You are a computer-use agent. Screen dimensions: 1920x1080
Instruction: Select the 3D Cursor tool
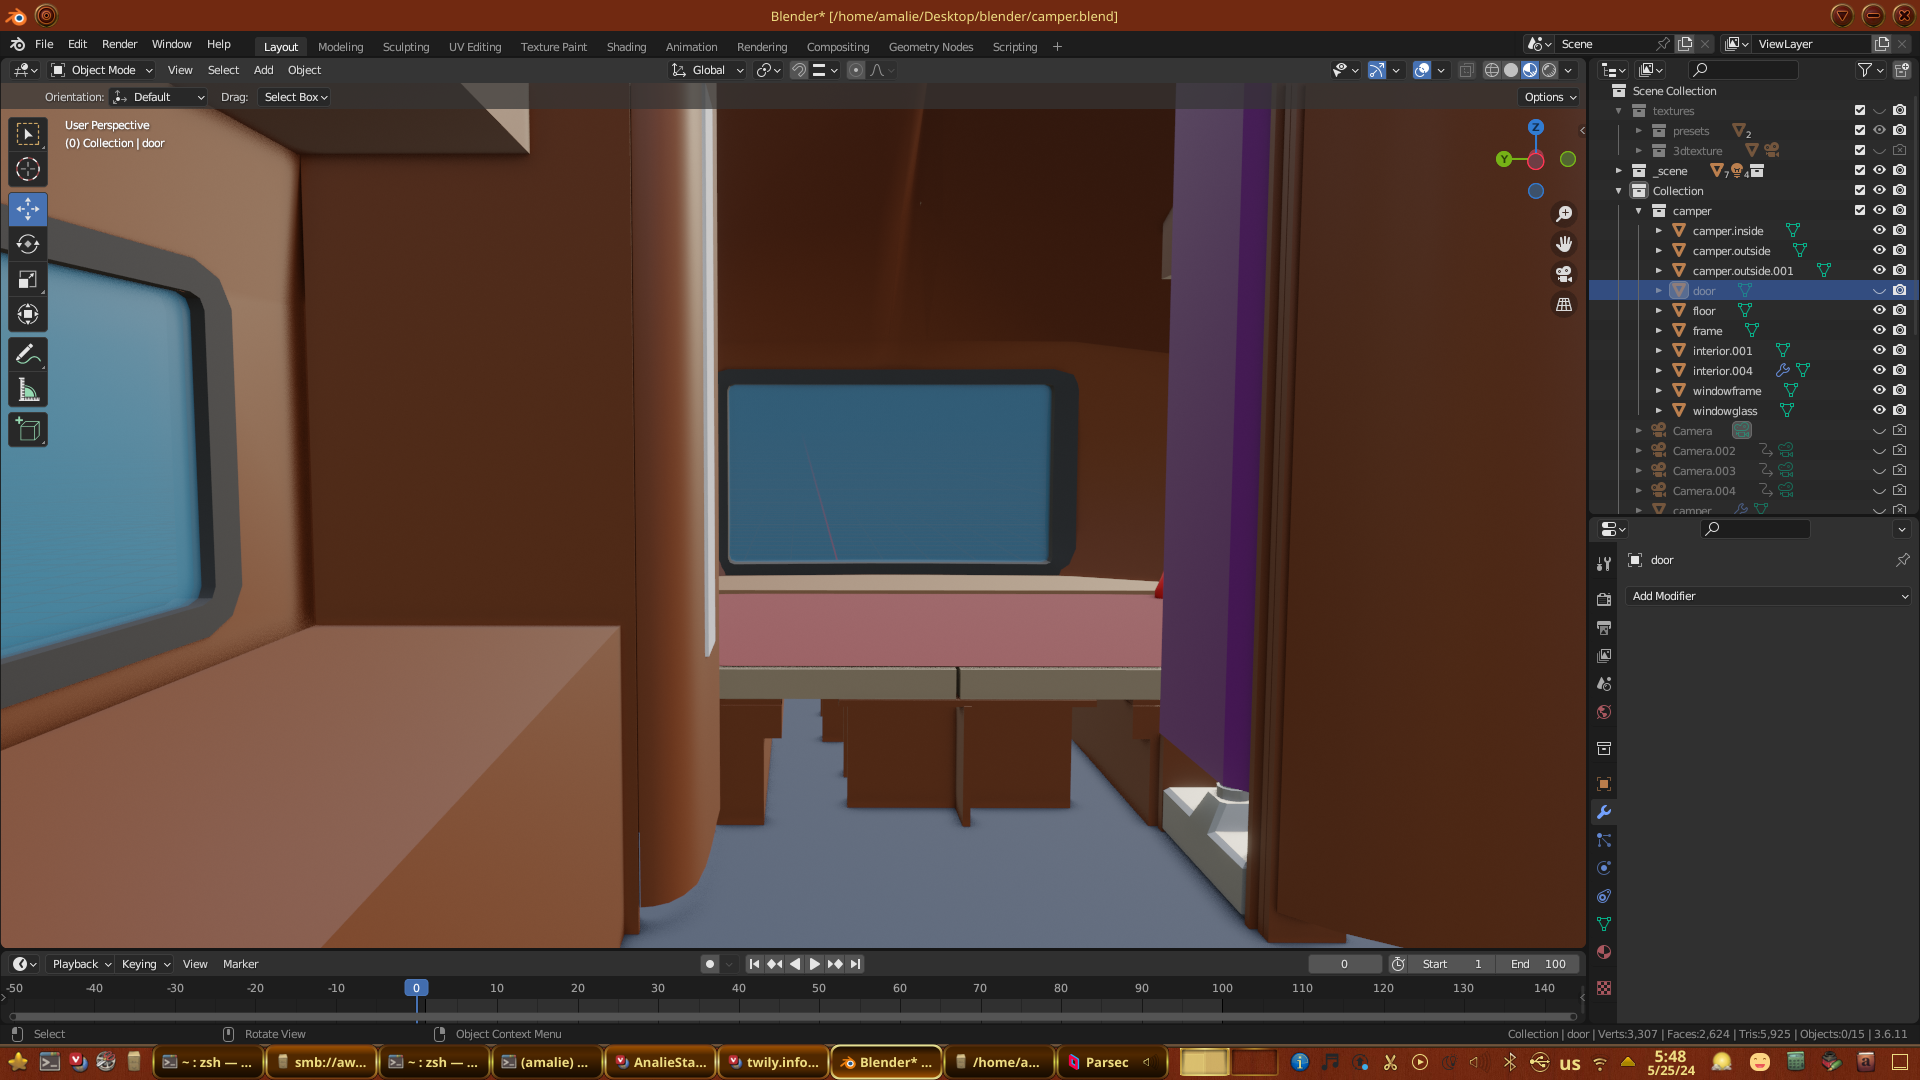[x=28, y=169]
